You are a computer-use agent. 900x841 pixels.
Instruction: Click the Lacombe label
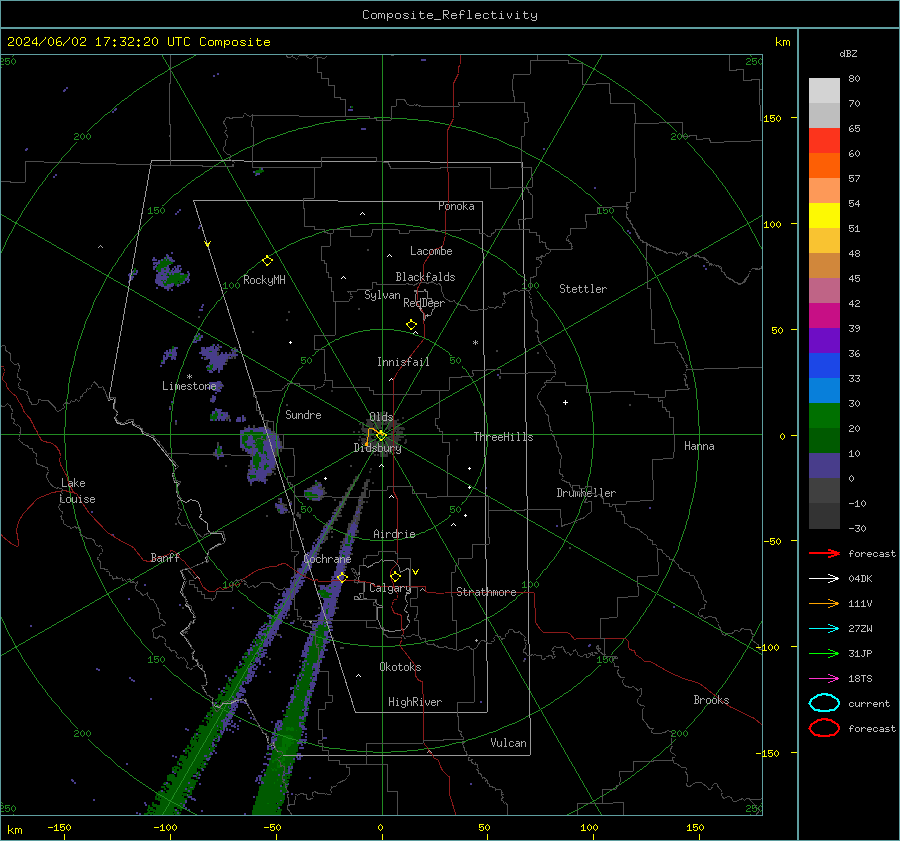pyautogui.click(x=431, y=251)
